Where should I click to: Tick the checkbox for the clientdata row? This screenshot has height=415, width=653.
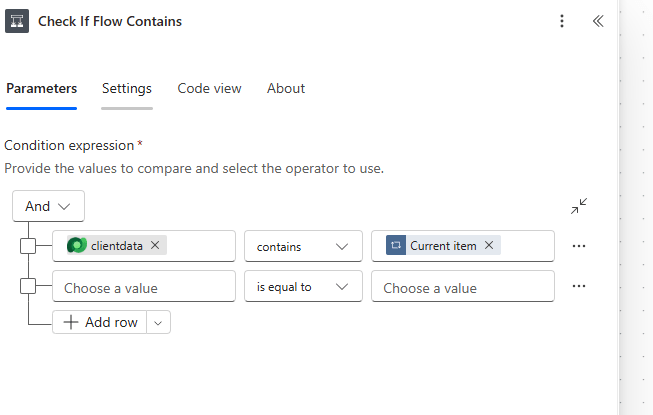(x=28, y=246)
